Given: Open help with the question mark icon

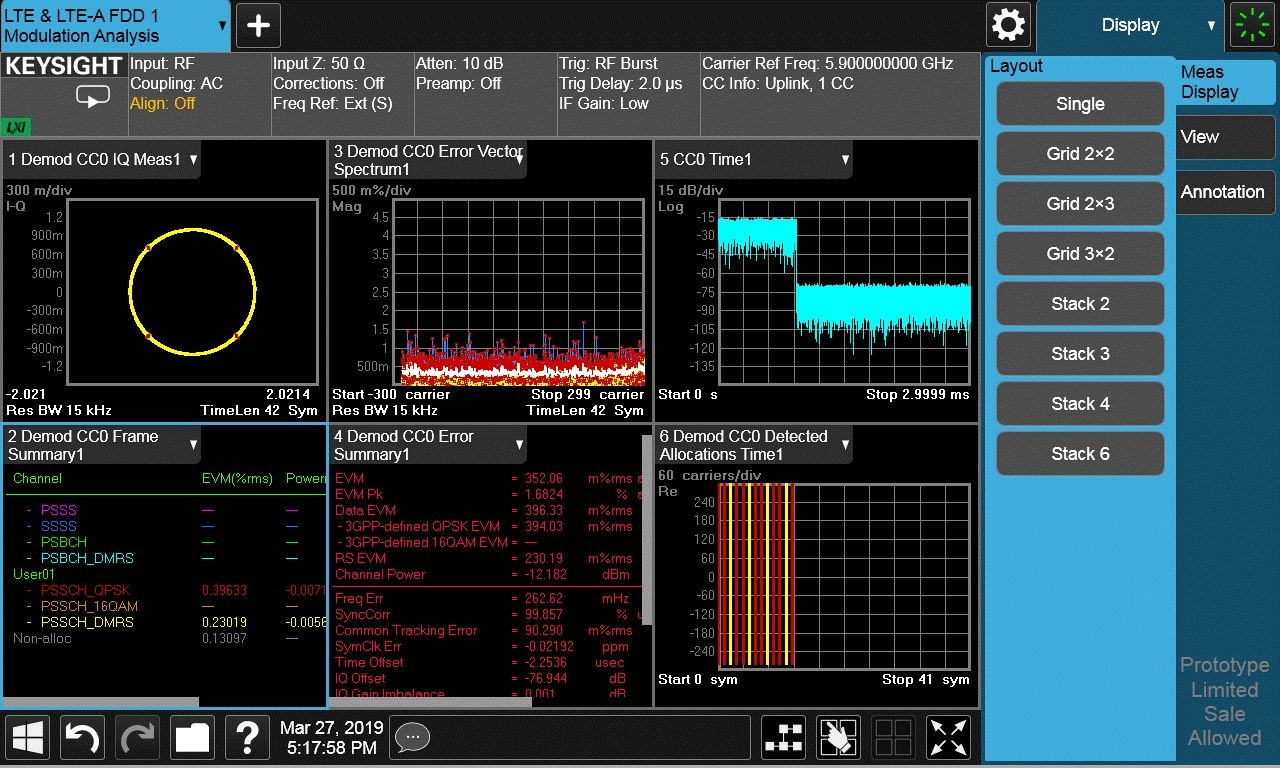Looking at the screenshot, I should 247,738.
